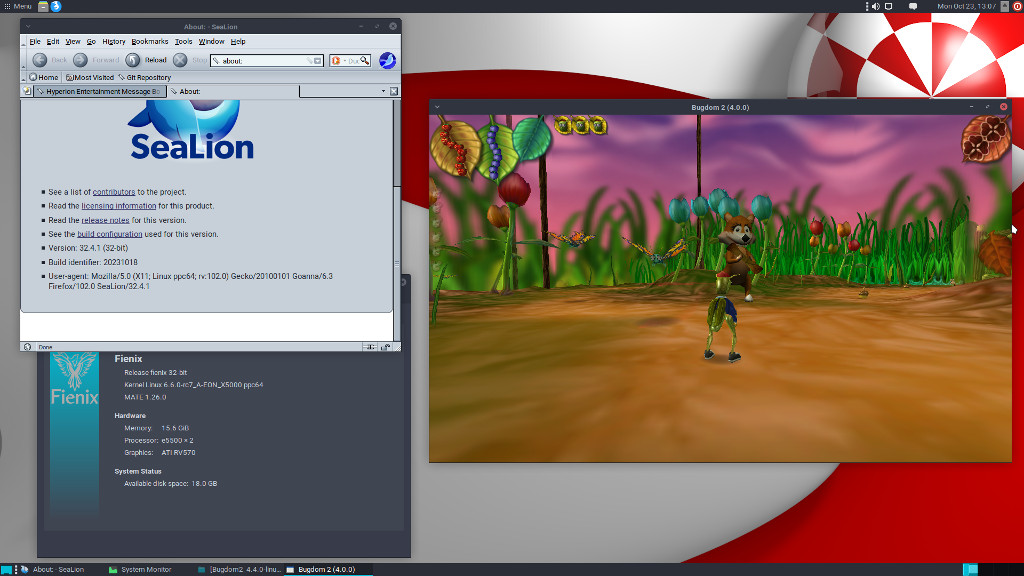
Task: Collapse the navigation toolbar grippy
Action: point(24,60)
